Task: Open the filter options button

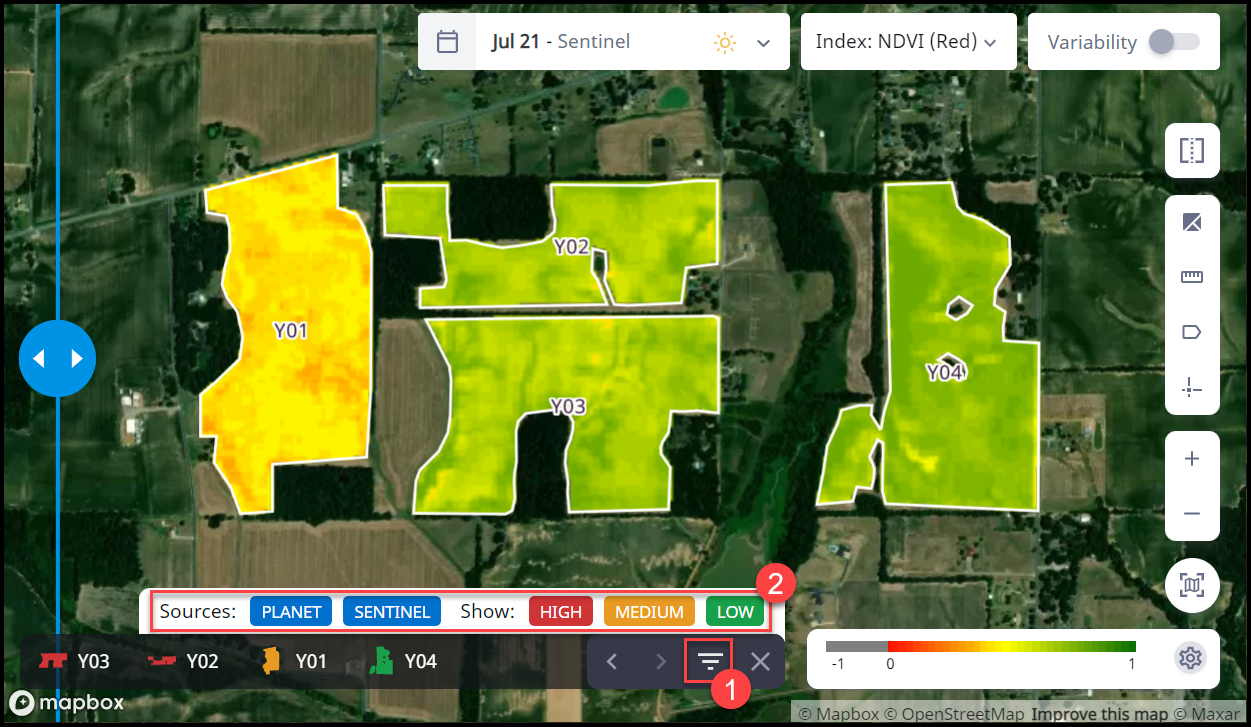Action: click(709, 661)
